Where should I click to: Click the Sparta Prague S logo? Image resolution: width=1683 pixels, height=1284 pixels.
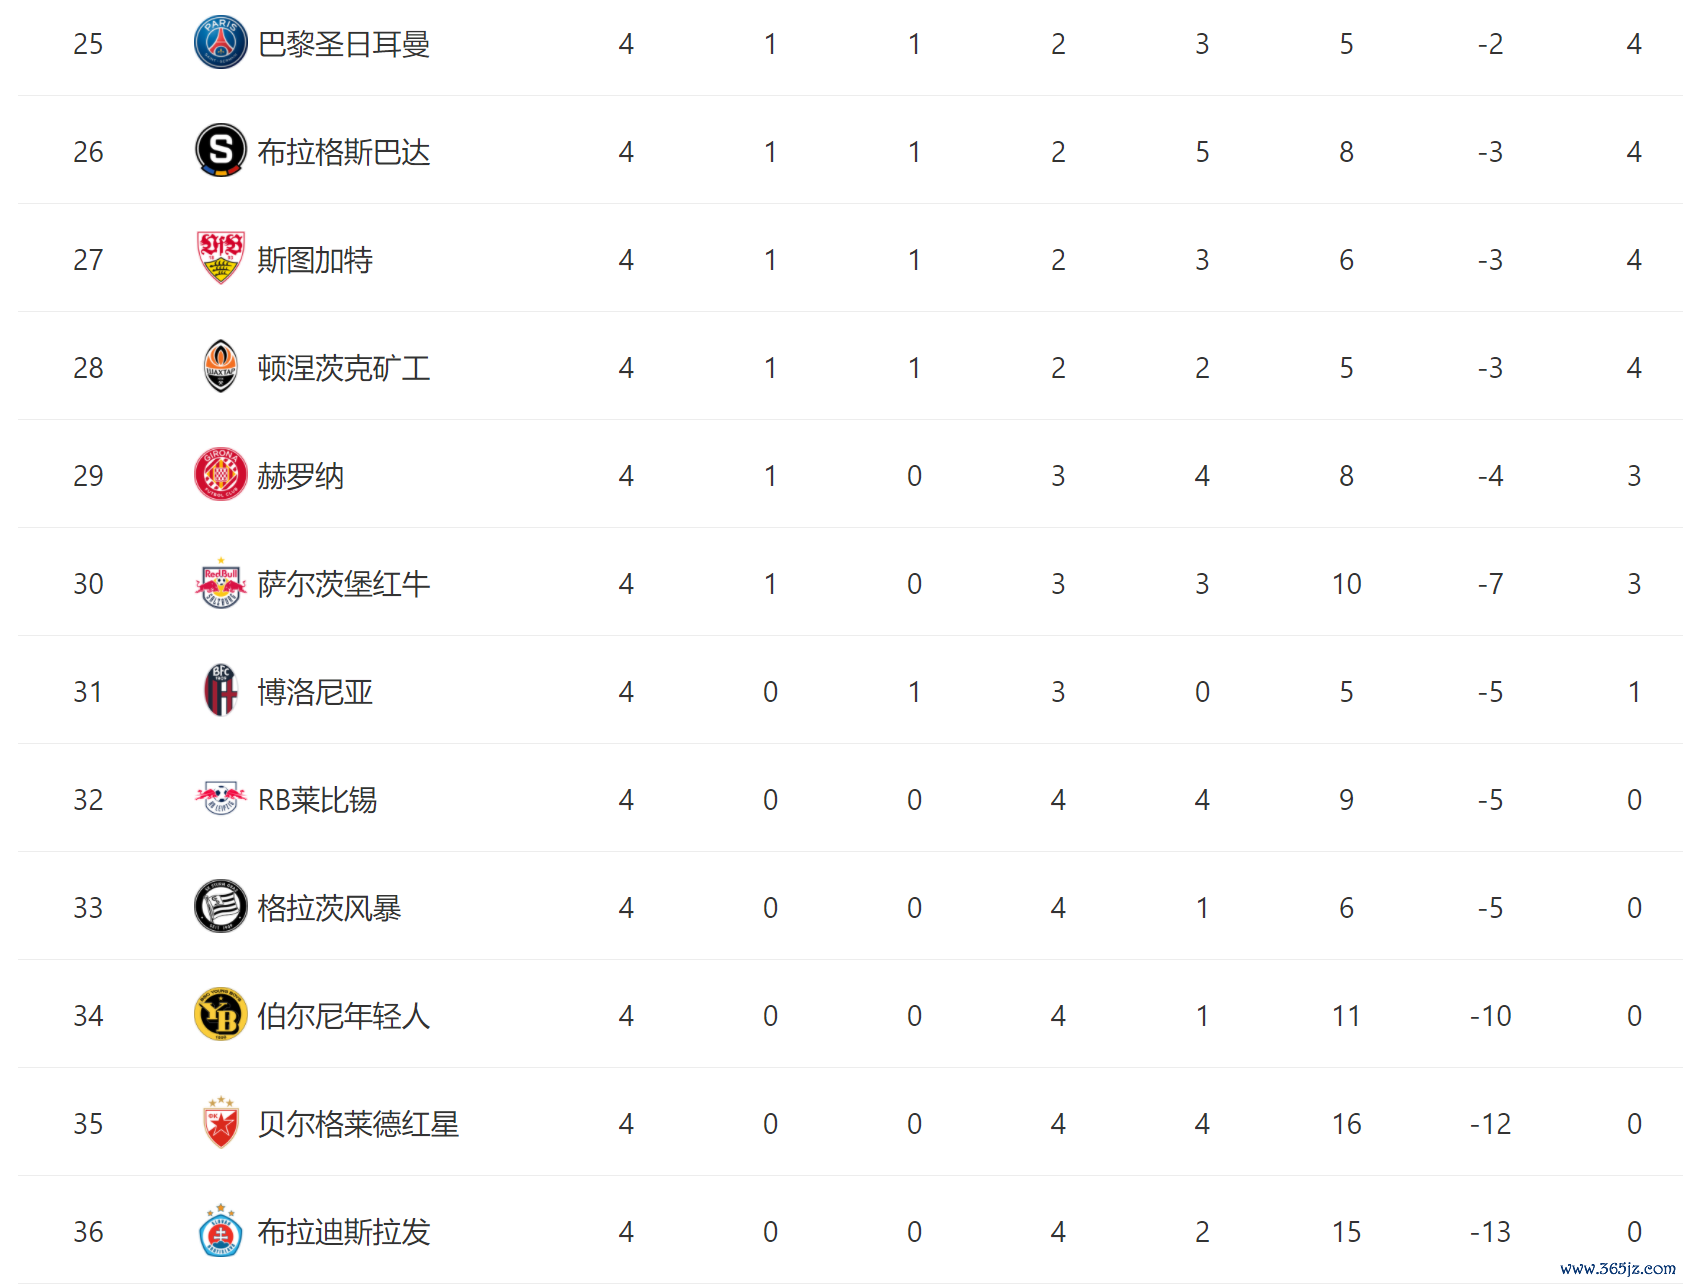[x=220, y=151]
